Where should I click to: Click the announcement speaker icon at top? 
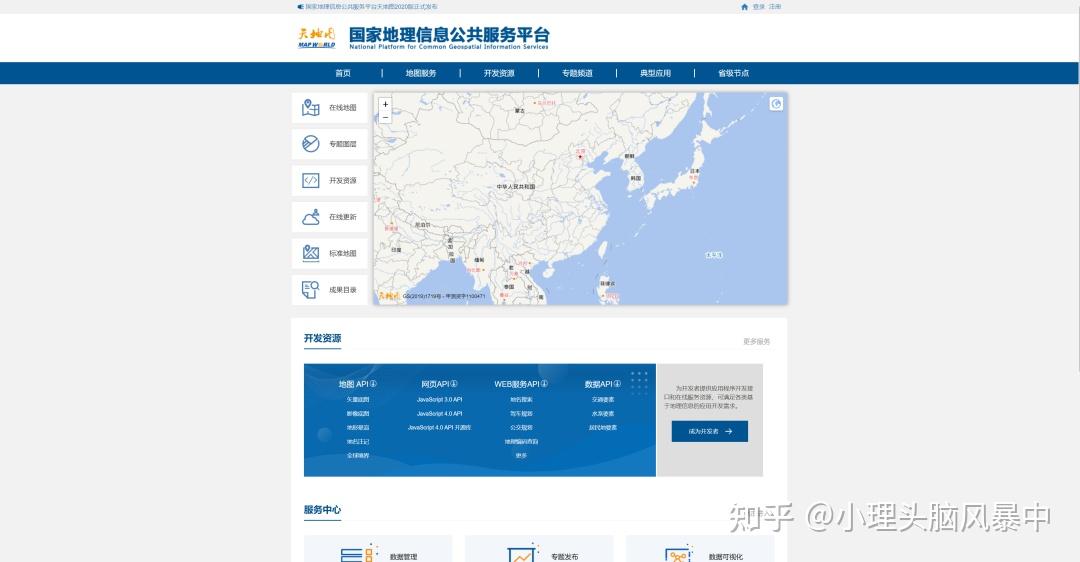300,7
